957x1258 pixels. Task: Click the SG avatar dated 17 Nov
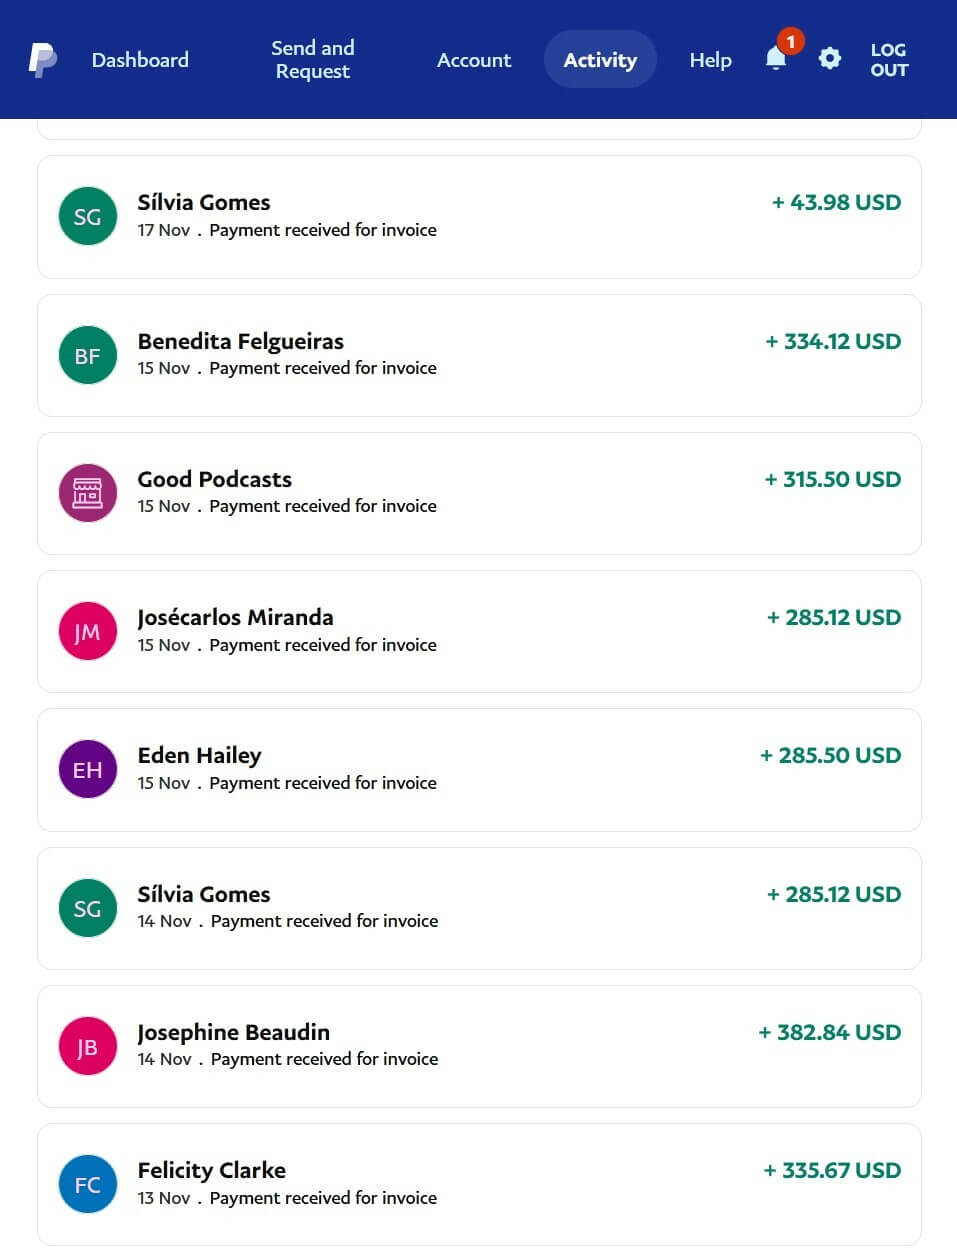[88, 216]
